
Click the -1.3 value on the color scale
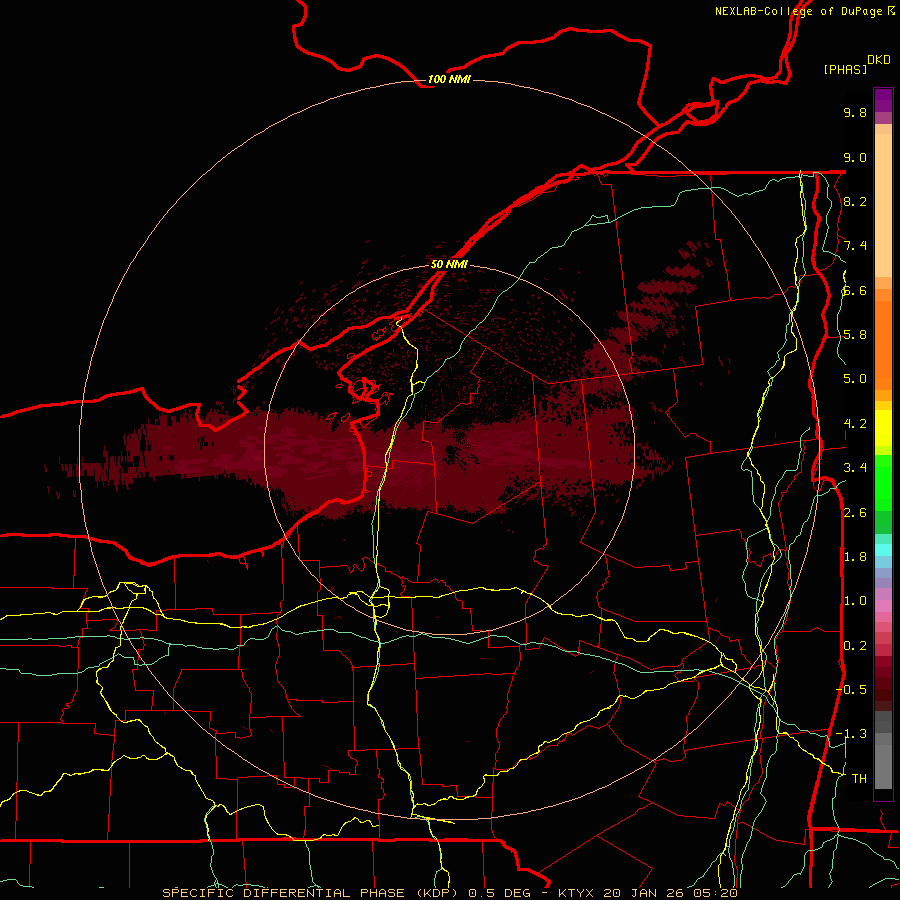click(851, 734)
